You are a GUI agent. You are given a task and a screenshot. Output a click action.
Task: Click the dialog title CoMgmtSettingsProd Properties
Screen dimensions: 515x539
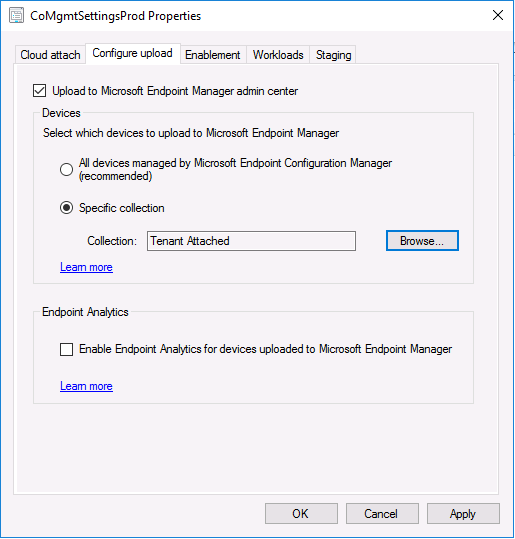tap(116, 16)
